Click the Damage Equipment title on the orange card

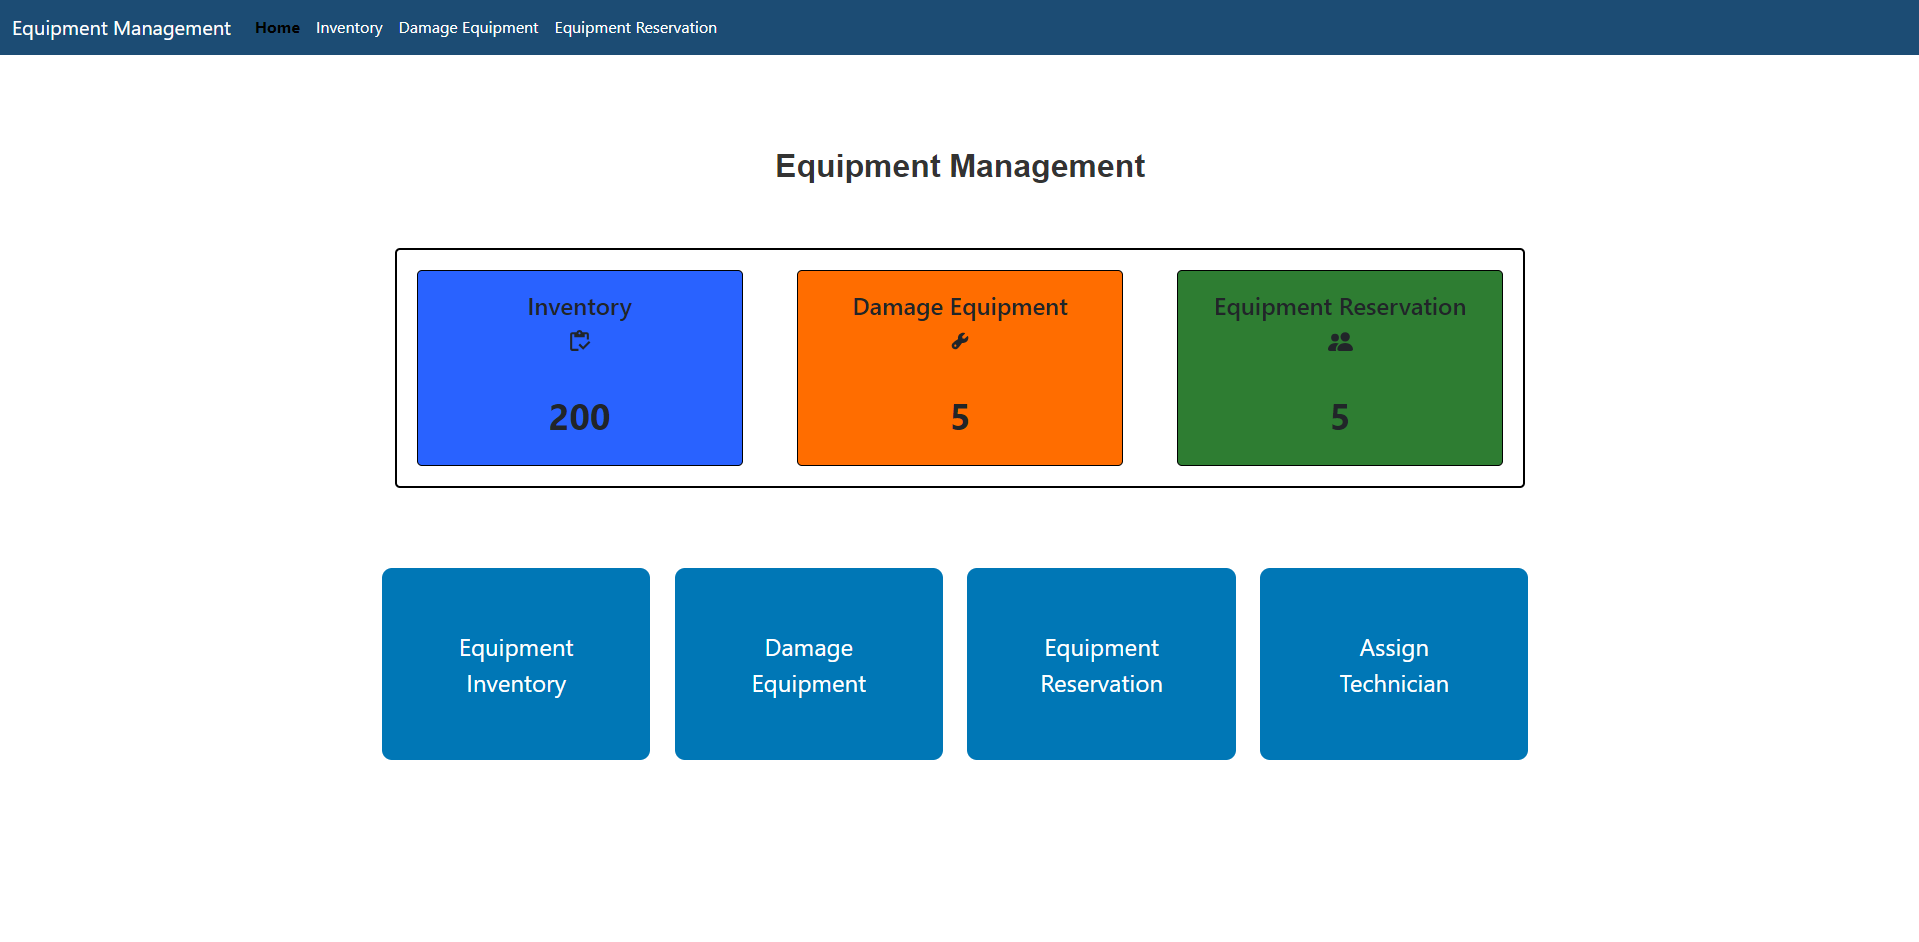click(x=959, y=307)
